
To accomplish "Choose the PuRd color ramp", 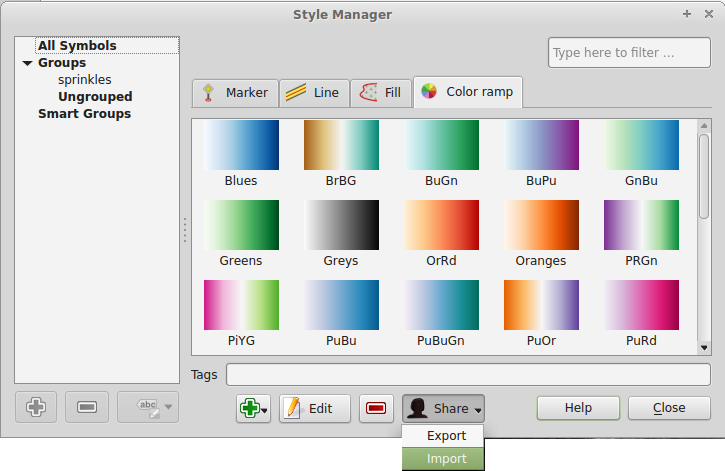I will pyautogui.click(x=641, y=305).
